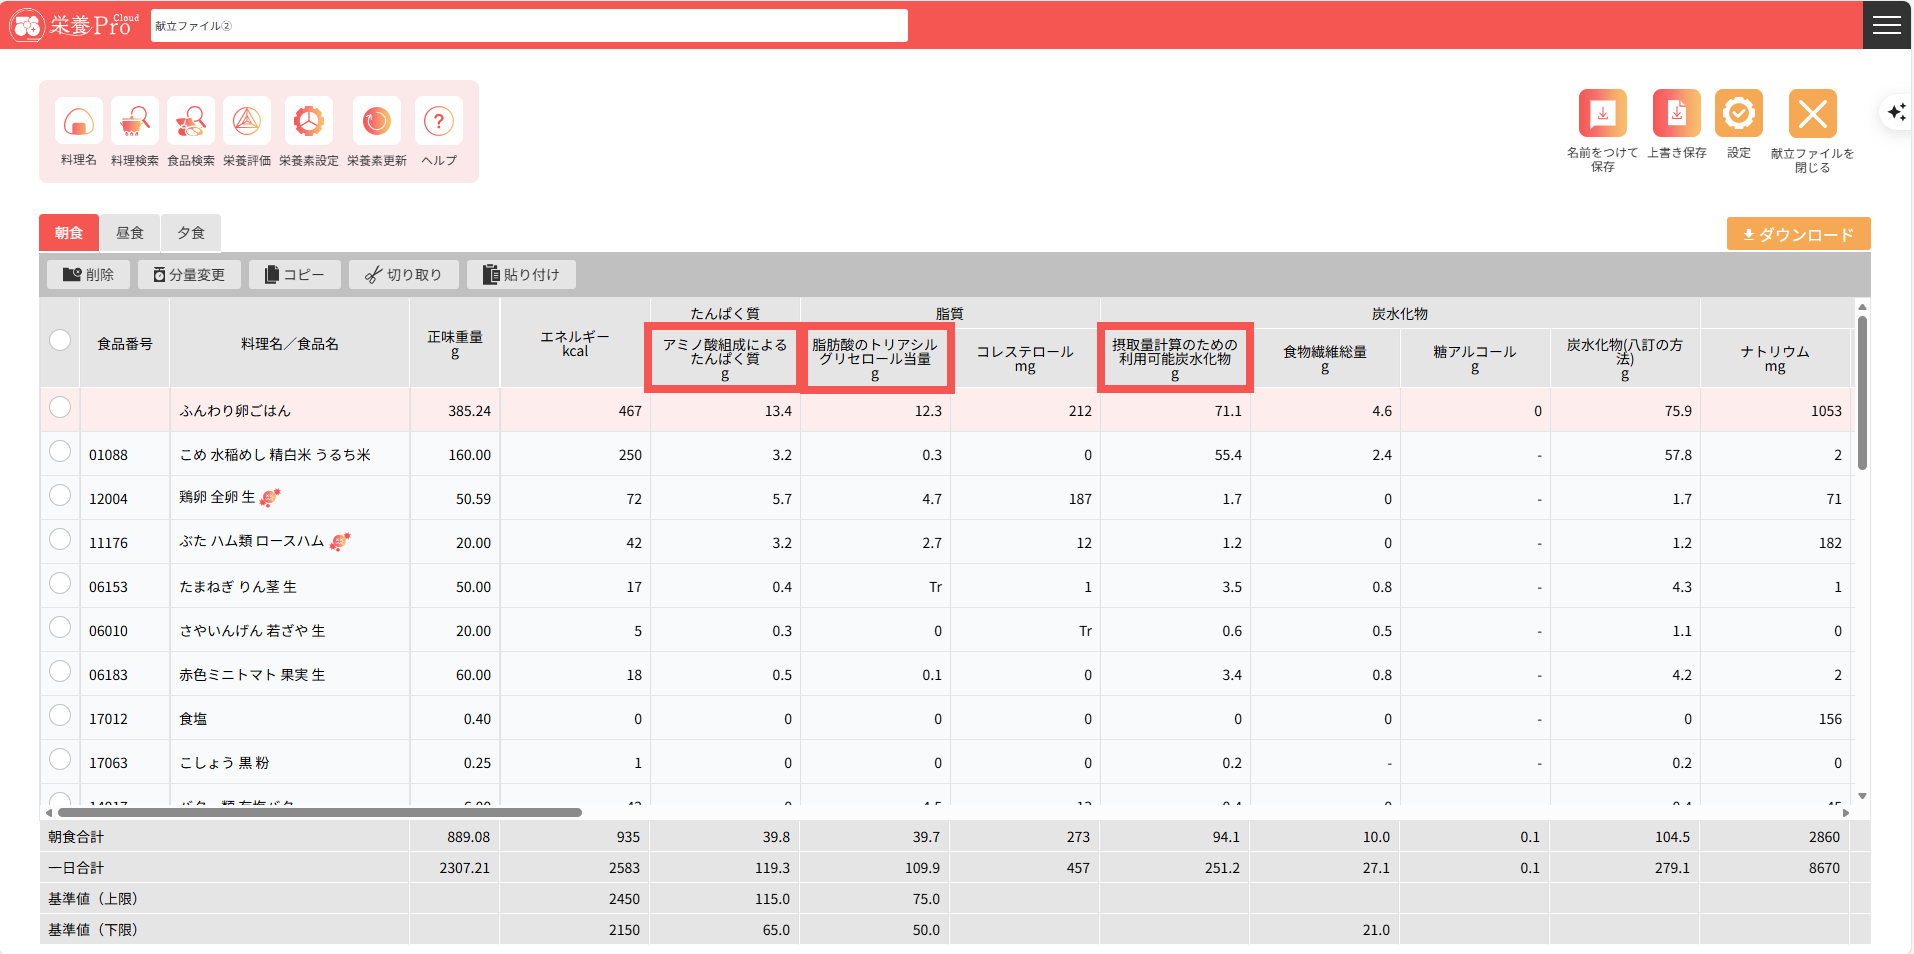
Task: Open 栄養素設定 nutrient settings
Action: (x=308, y=122)
